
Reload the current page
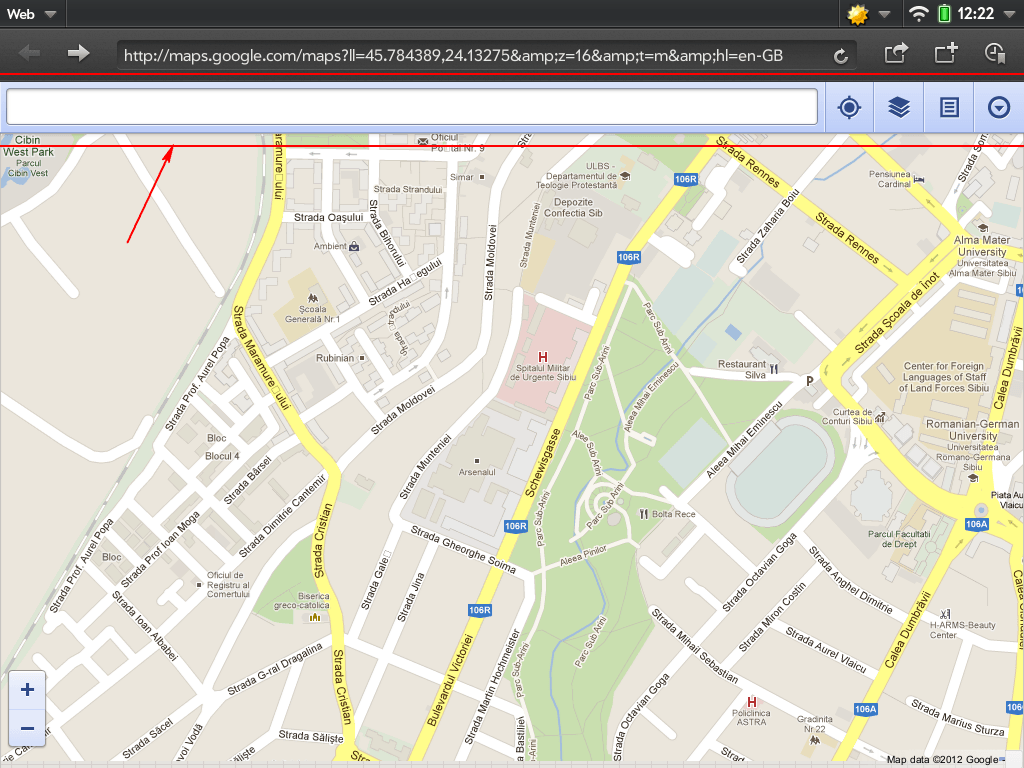tap(841, 55)
